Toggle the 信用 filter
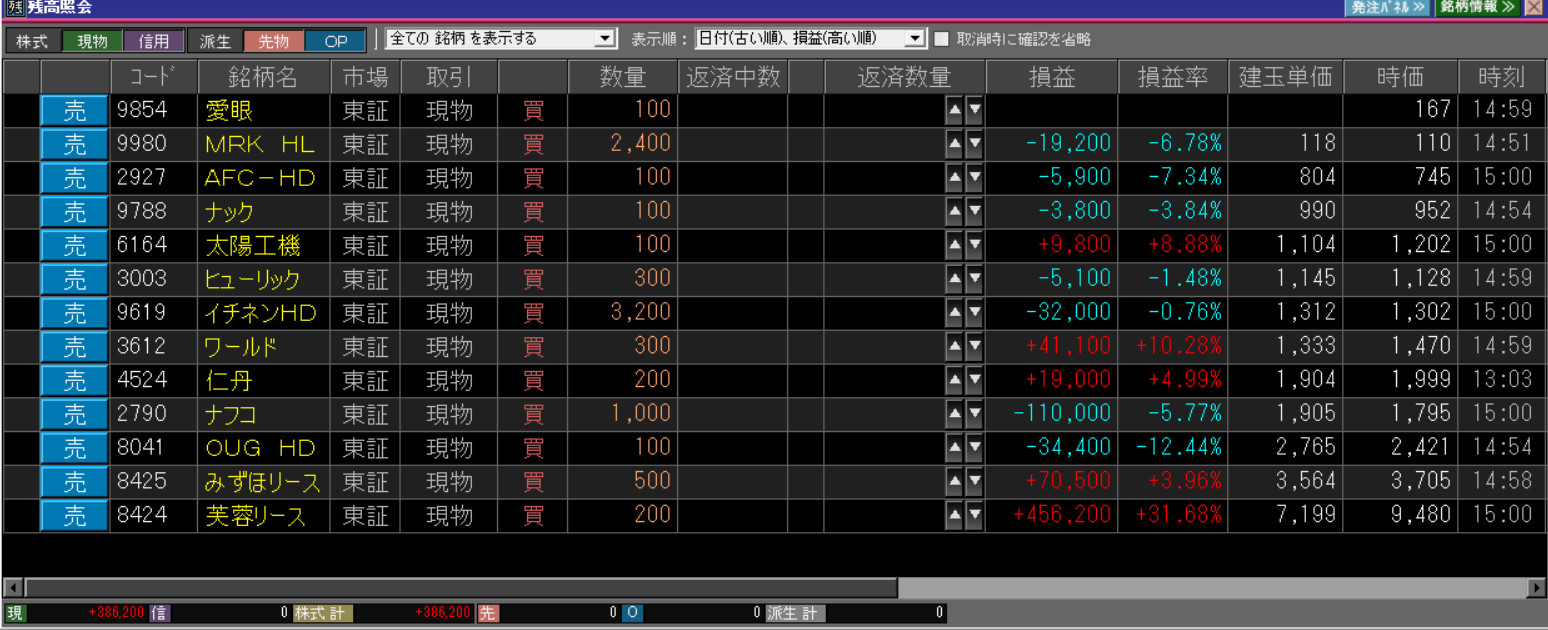 [154, 41]
